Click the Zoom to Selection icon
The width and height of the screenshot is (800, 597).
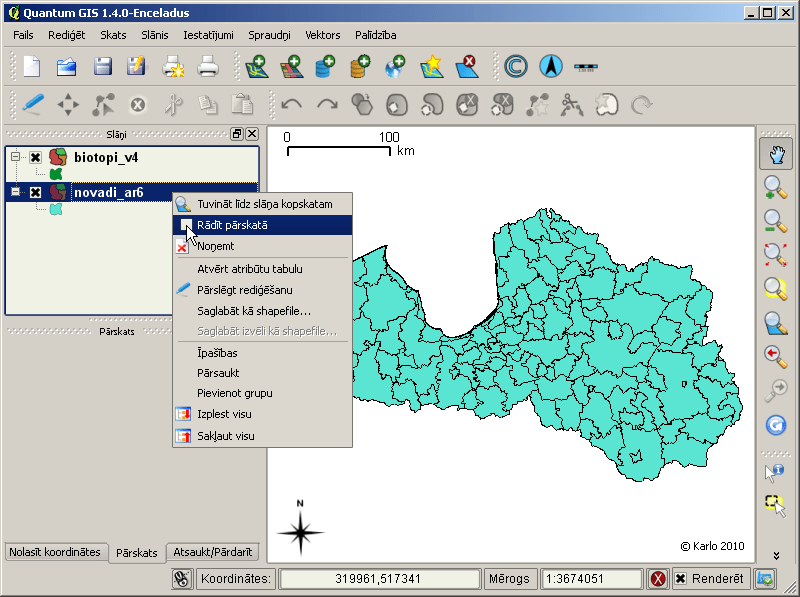click(x=776, y=289)
